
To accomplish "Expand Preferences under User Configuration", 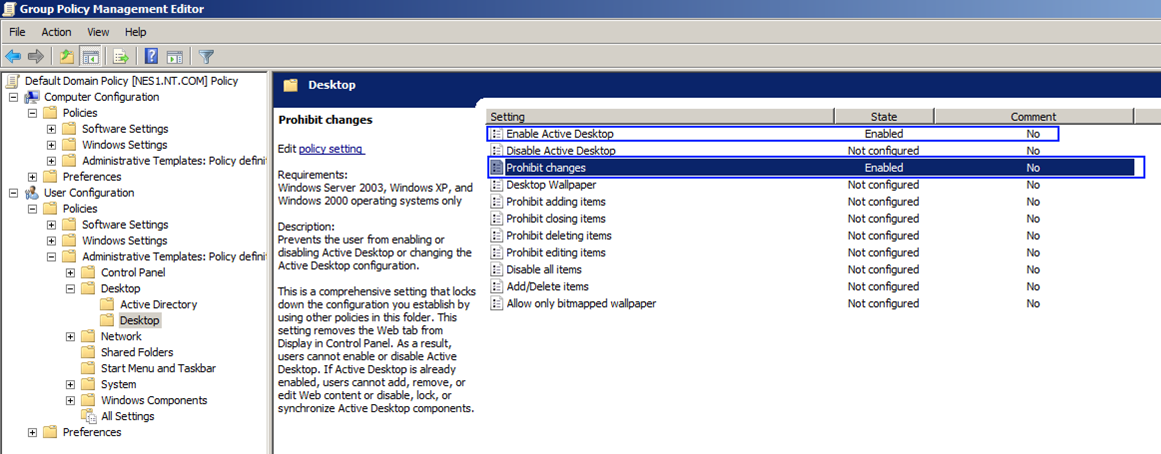I will [x=33, y=433].
